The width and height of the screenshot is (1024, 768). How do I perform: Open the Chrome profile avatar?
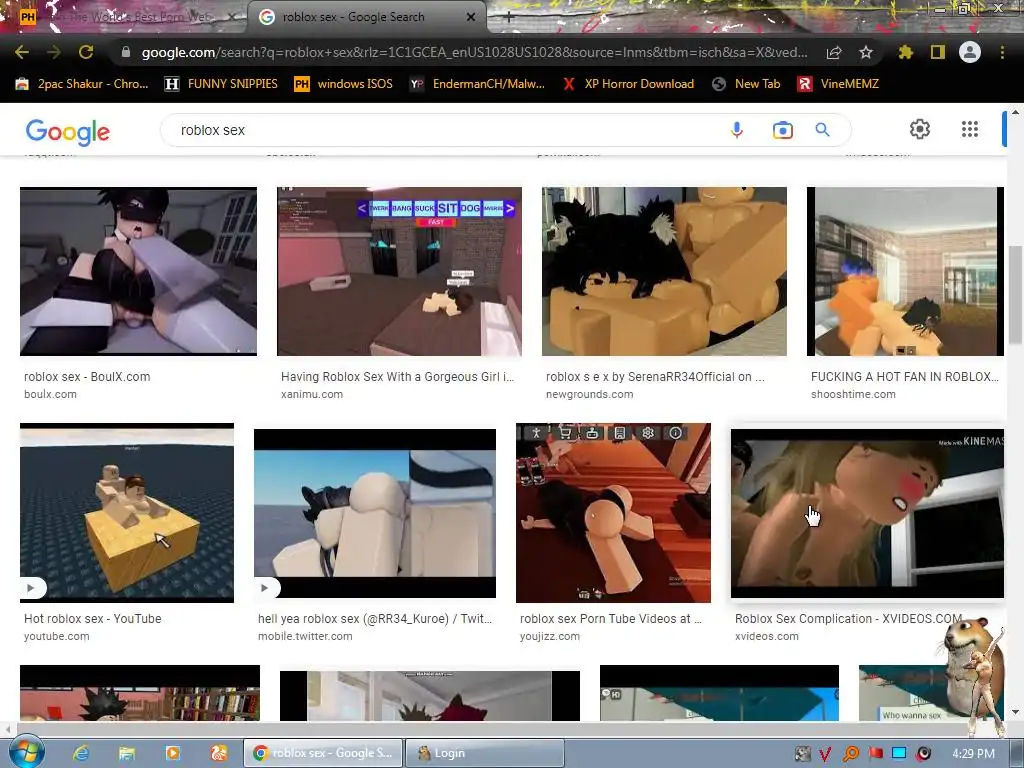click(970, 52)
